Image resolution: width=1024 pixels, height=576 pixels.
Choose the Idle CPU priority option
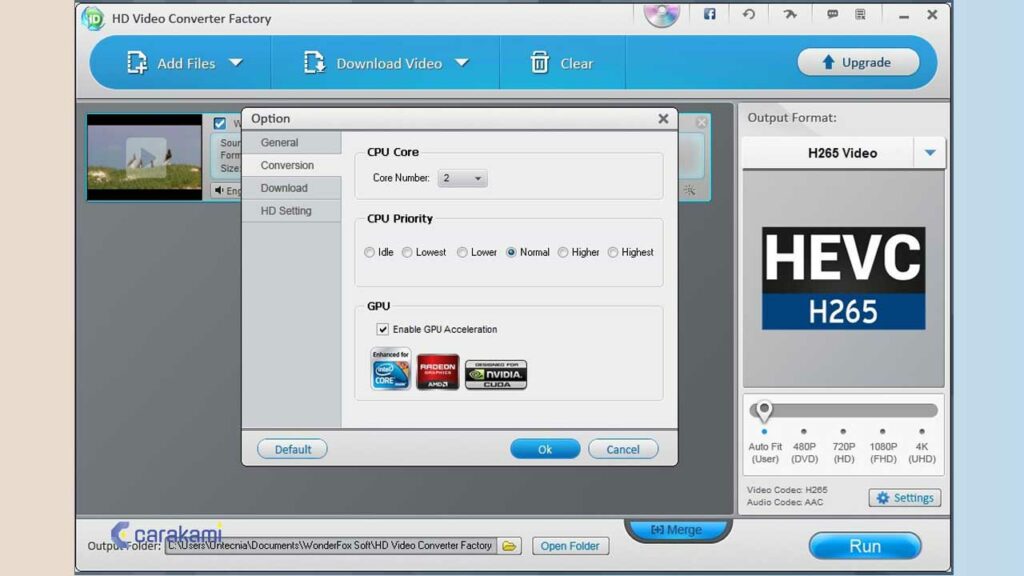pos(369,252)
